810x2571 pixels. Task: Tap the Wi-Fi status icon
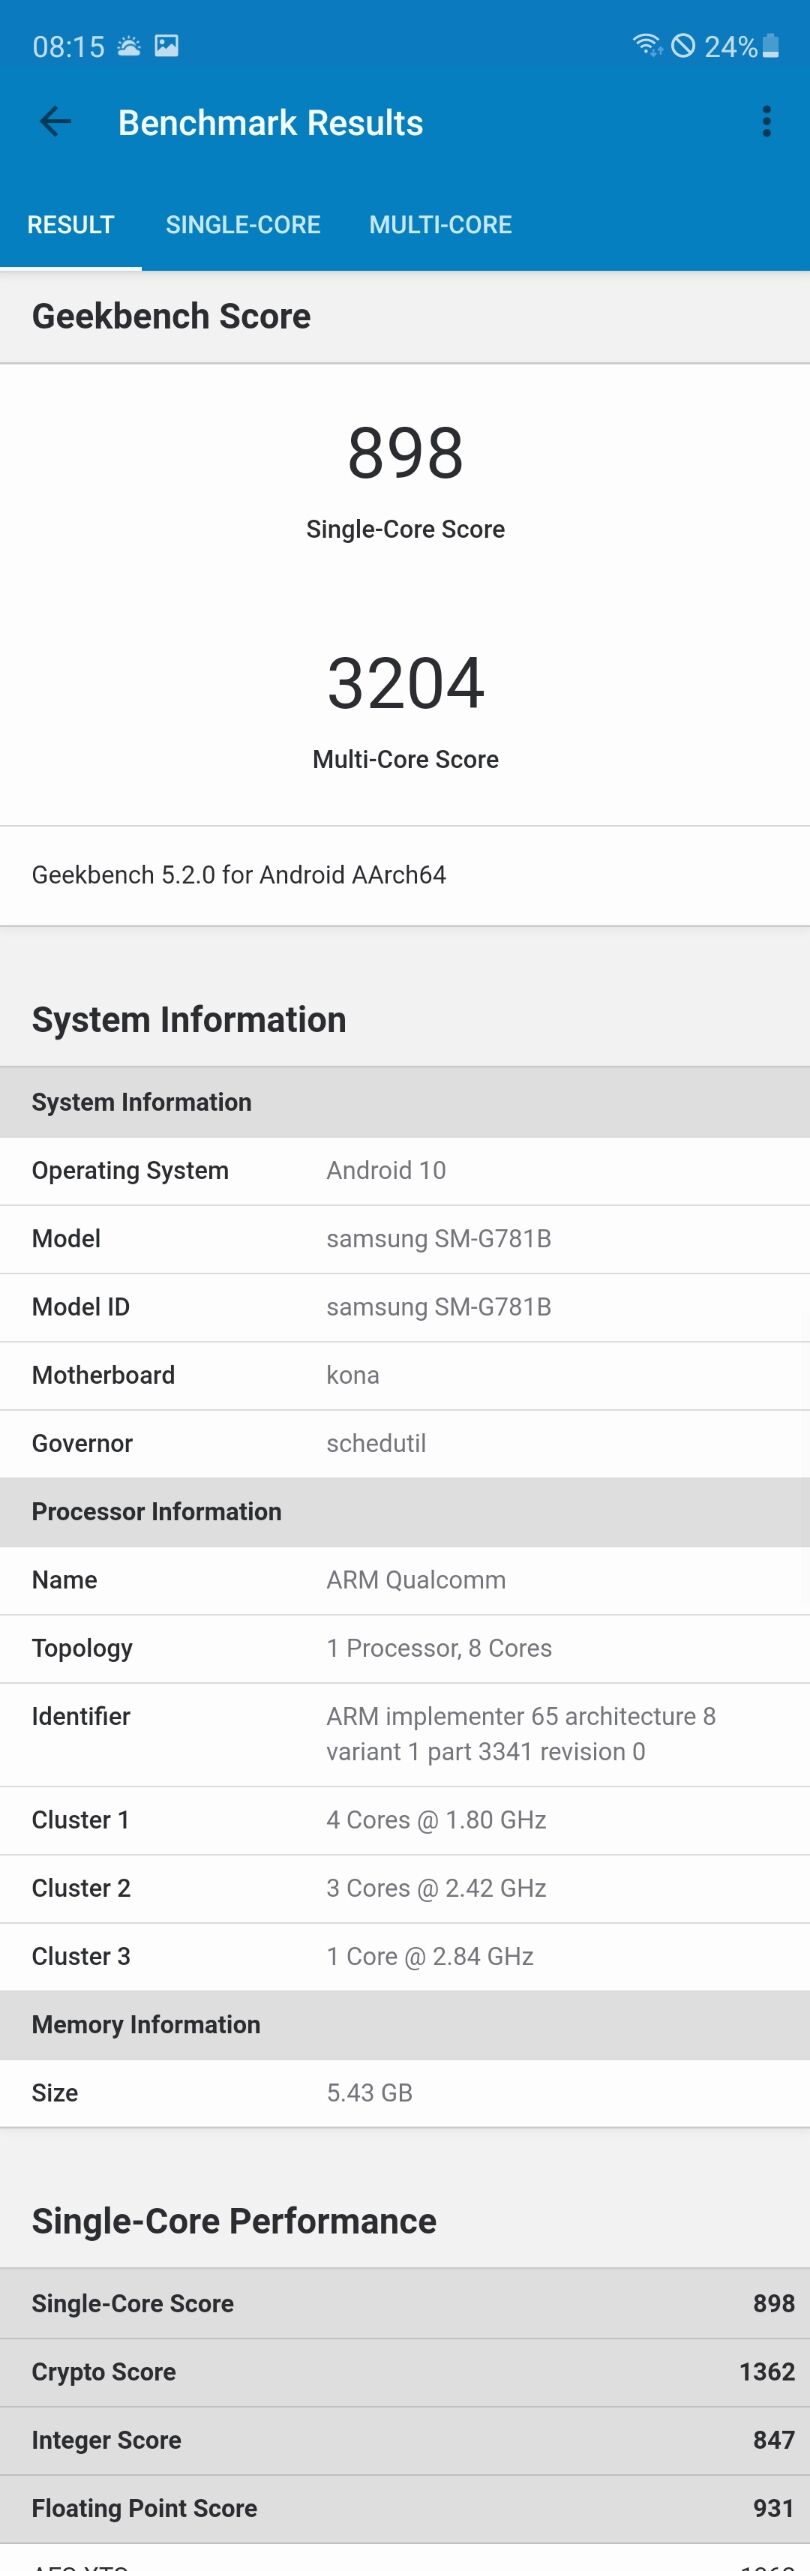click(647, 45)
